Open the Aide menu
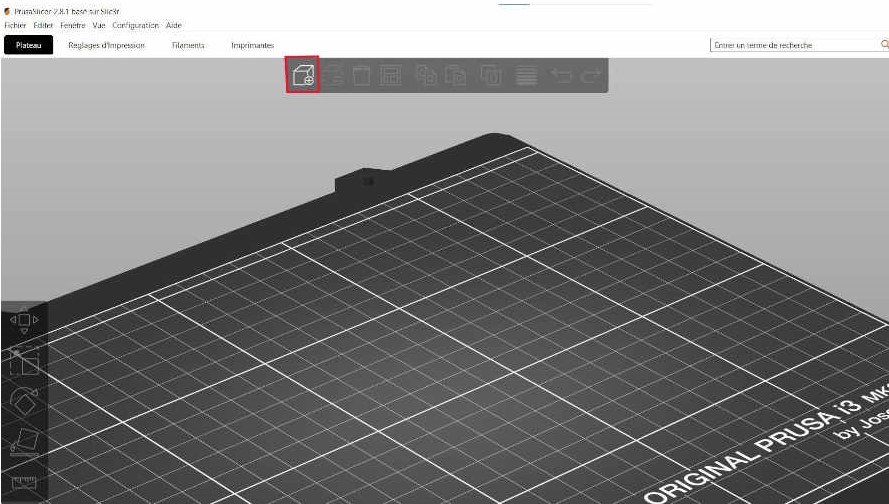The image size is (889, 504). 173,25
